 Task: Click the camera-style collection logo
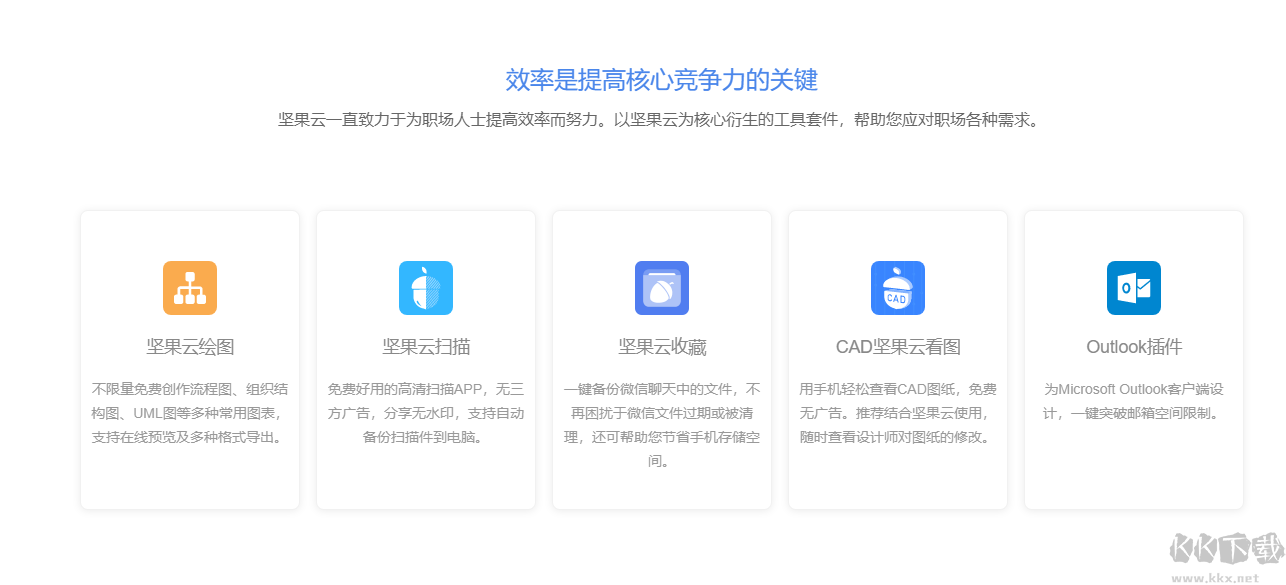661,288
